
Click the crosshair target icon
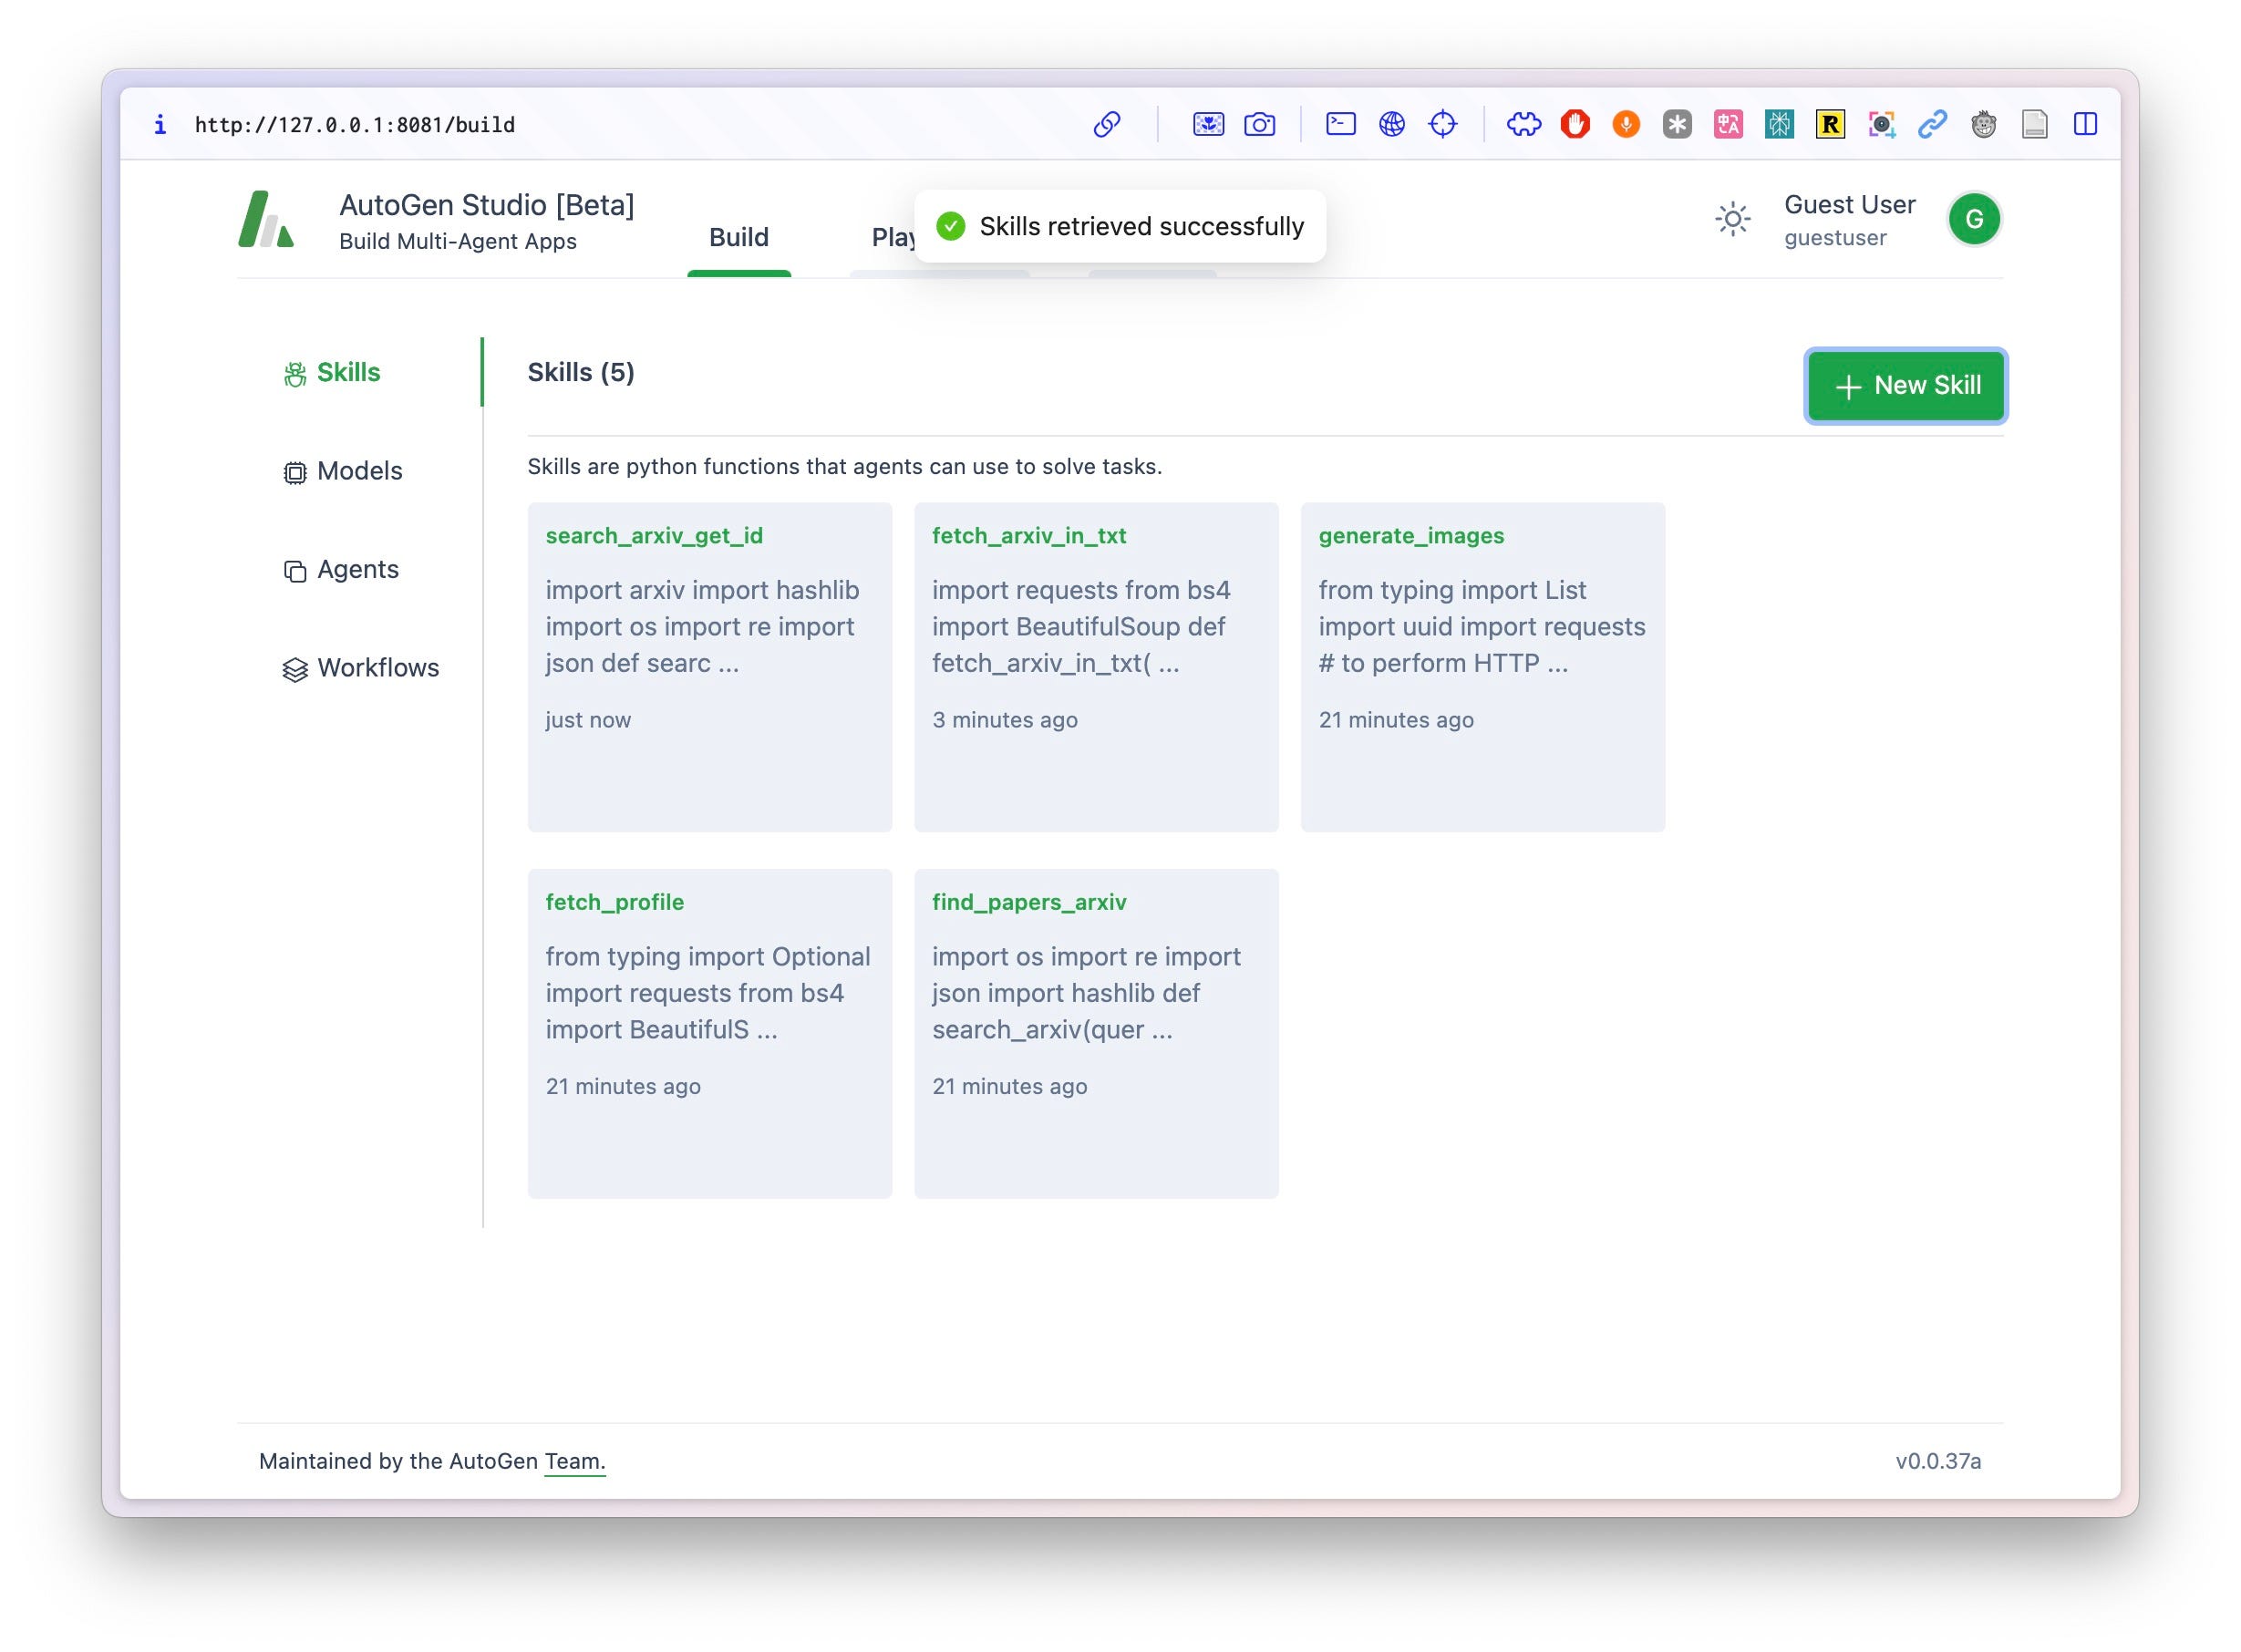pyautogui.click(x=1443, y=124)
